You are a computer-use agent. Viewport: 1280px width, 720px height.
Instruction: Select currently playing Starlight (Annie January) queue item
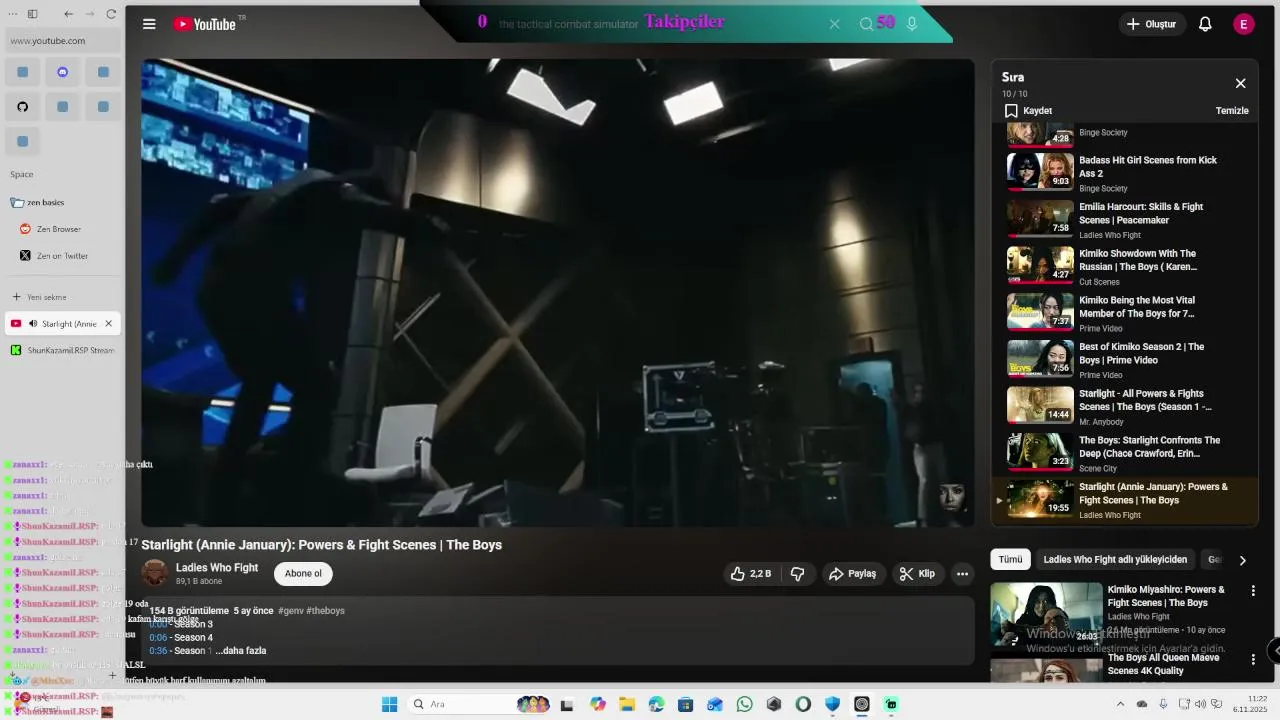point(1125,500)
